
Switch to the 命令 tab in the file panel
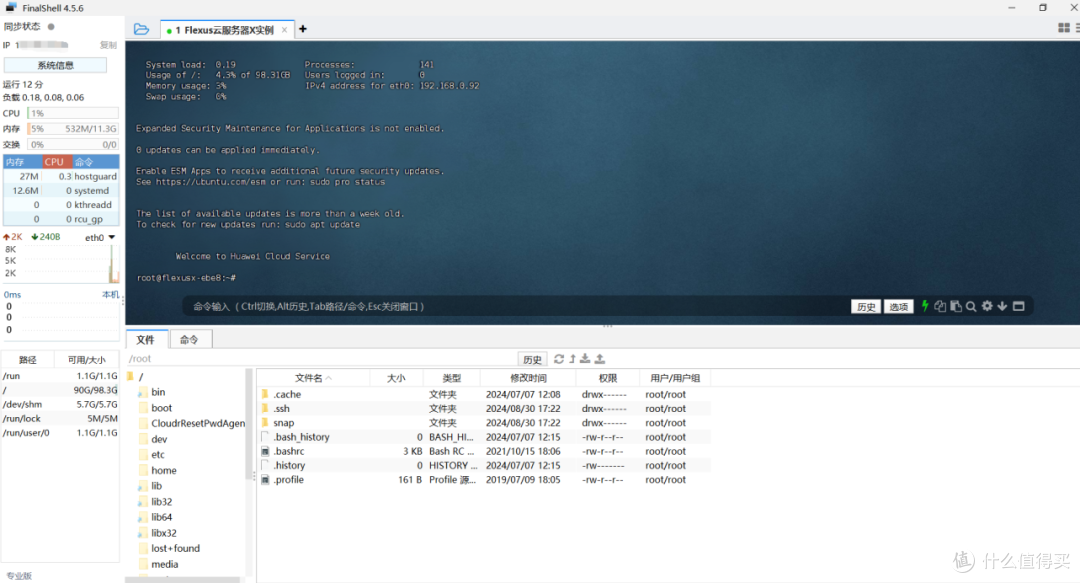pyautogui.click(x=189, y=339)
